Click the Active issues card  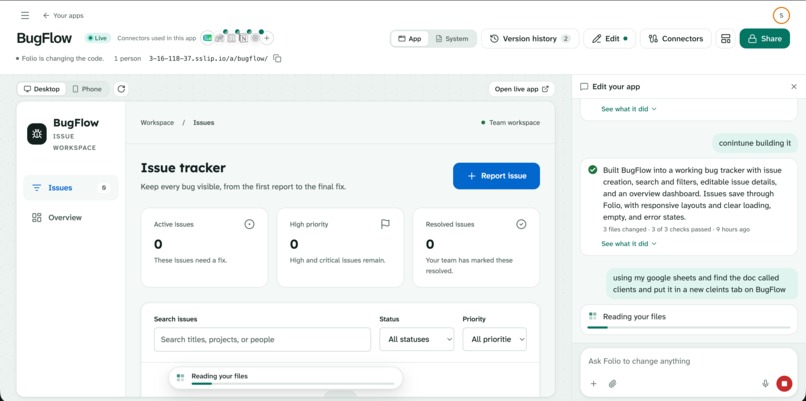[204, 247]
